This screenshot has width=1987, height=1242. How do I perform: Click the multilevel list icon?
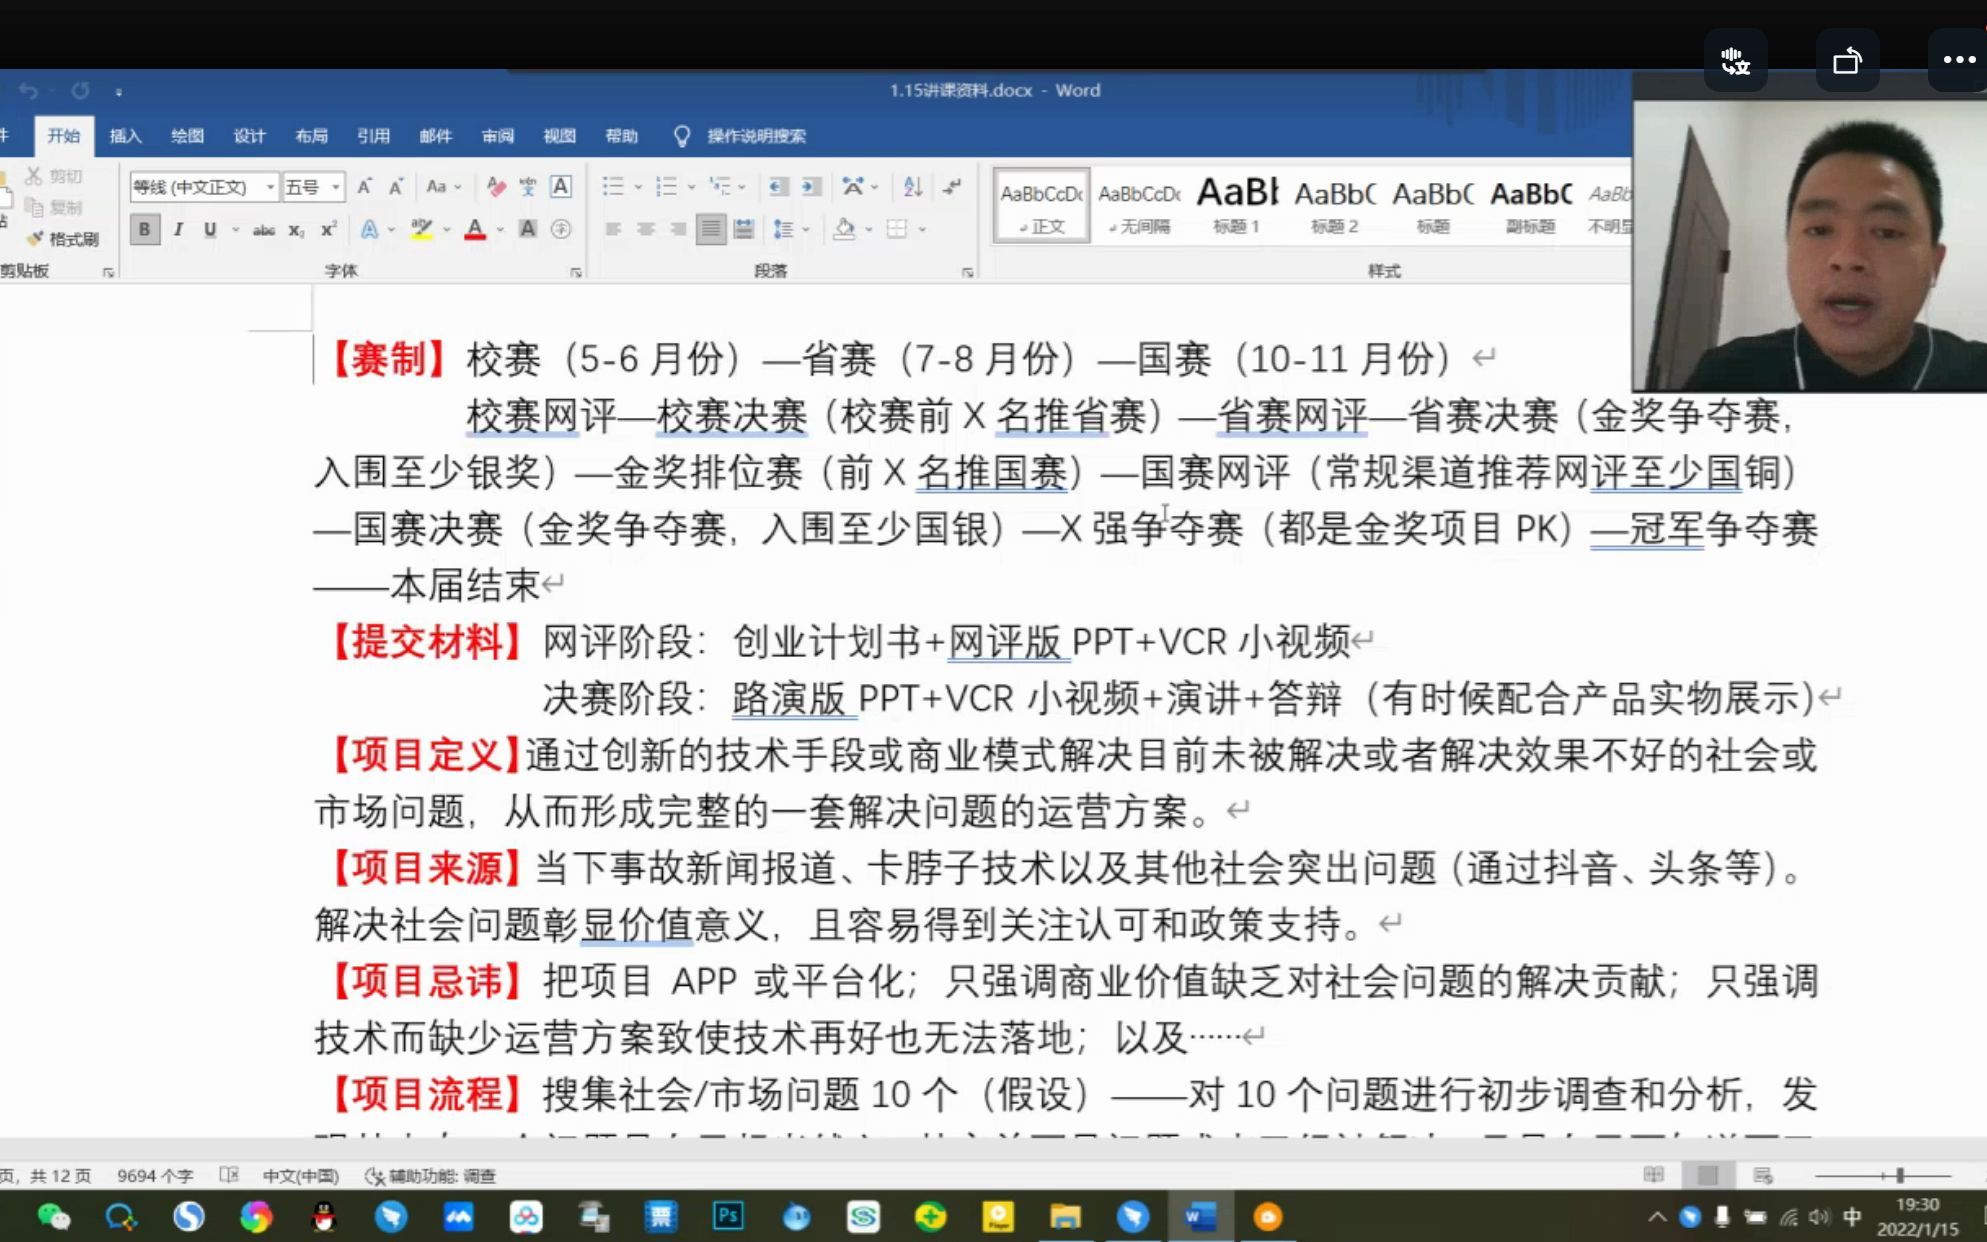click(x=719, y=186)
